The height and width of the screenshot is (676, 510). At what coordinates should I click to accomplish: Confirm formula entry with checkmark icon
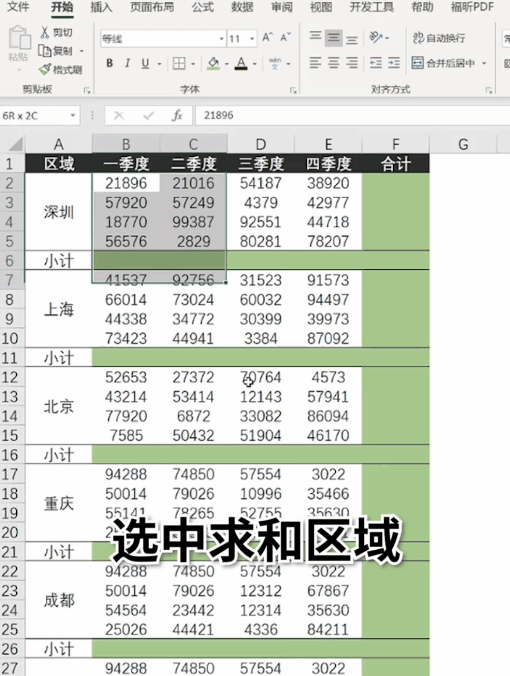click(149, 116)
